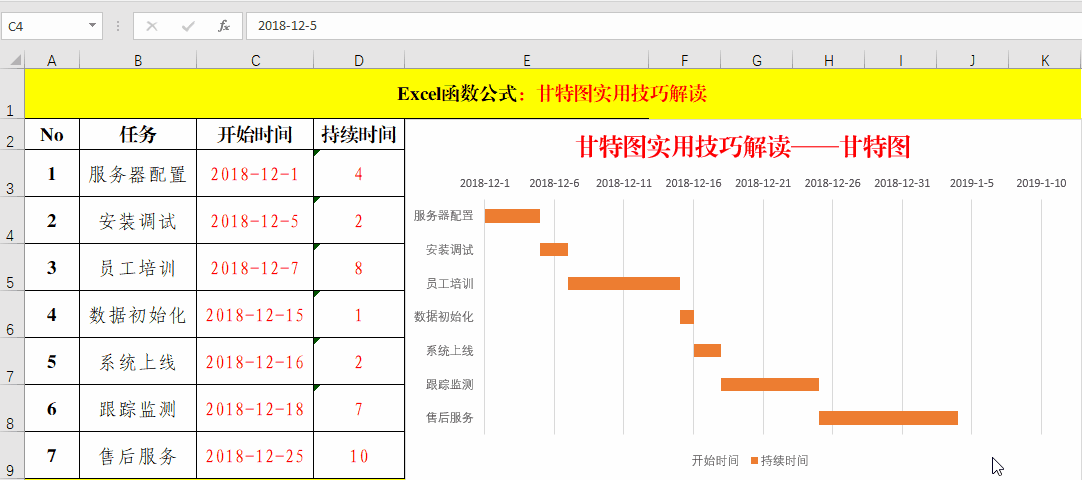
Task: Click the Gantt chart title text
Action: click(x=743, y=147)
